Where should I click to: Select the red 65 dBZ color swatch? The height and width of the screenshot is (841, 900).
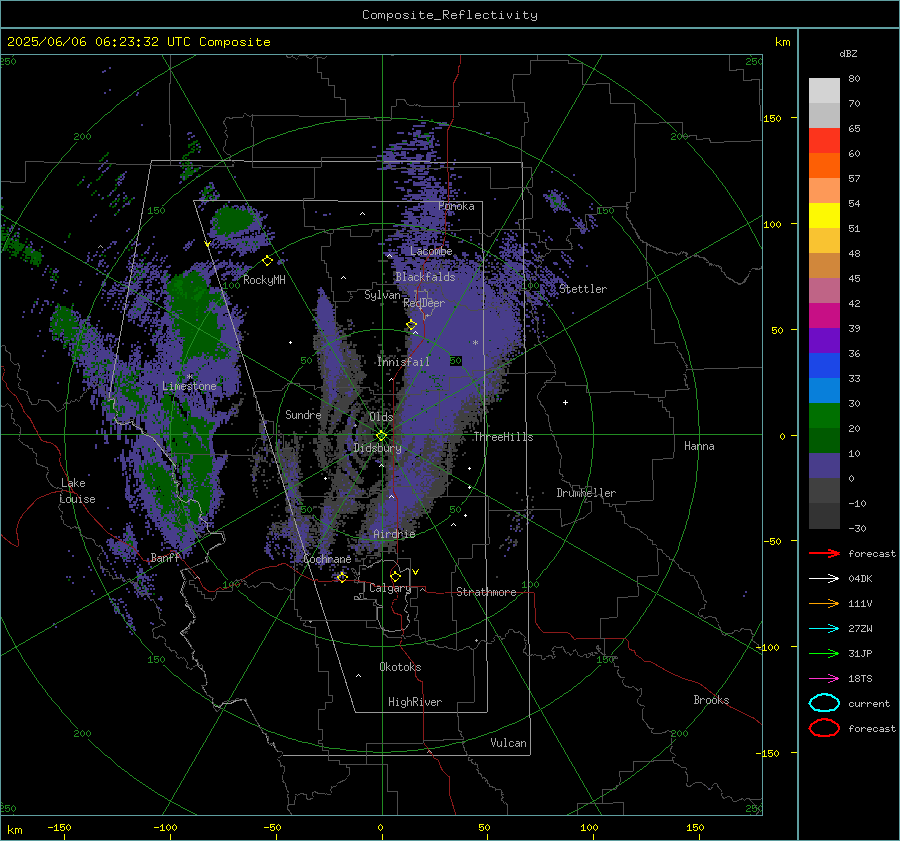point(824,140)
